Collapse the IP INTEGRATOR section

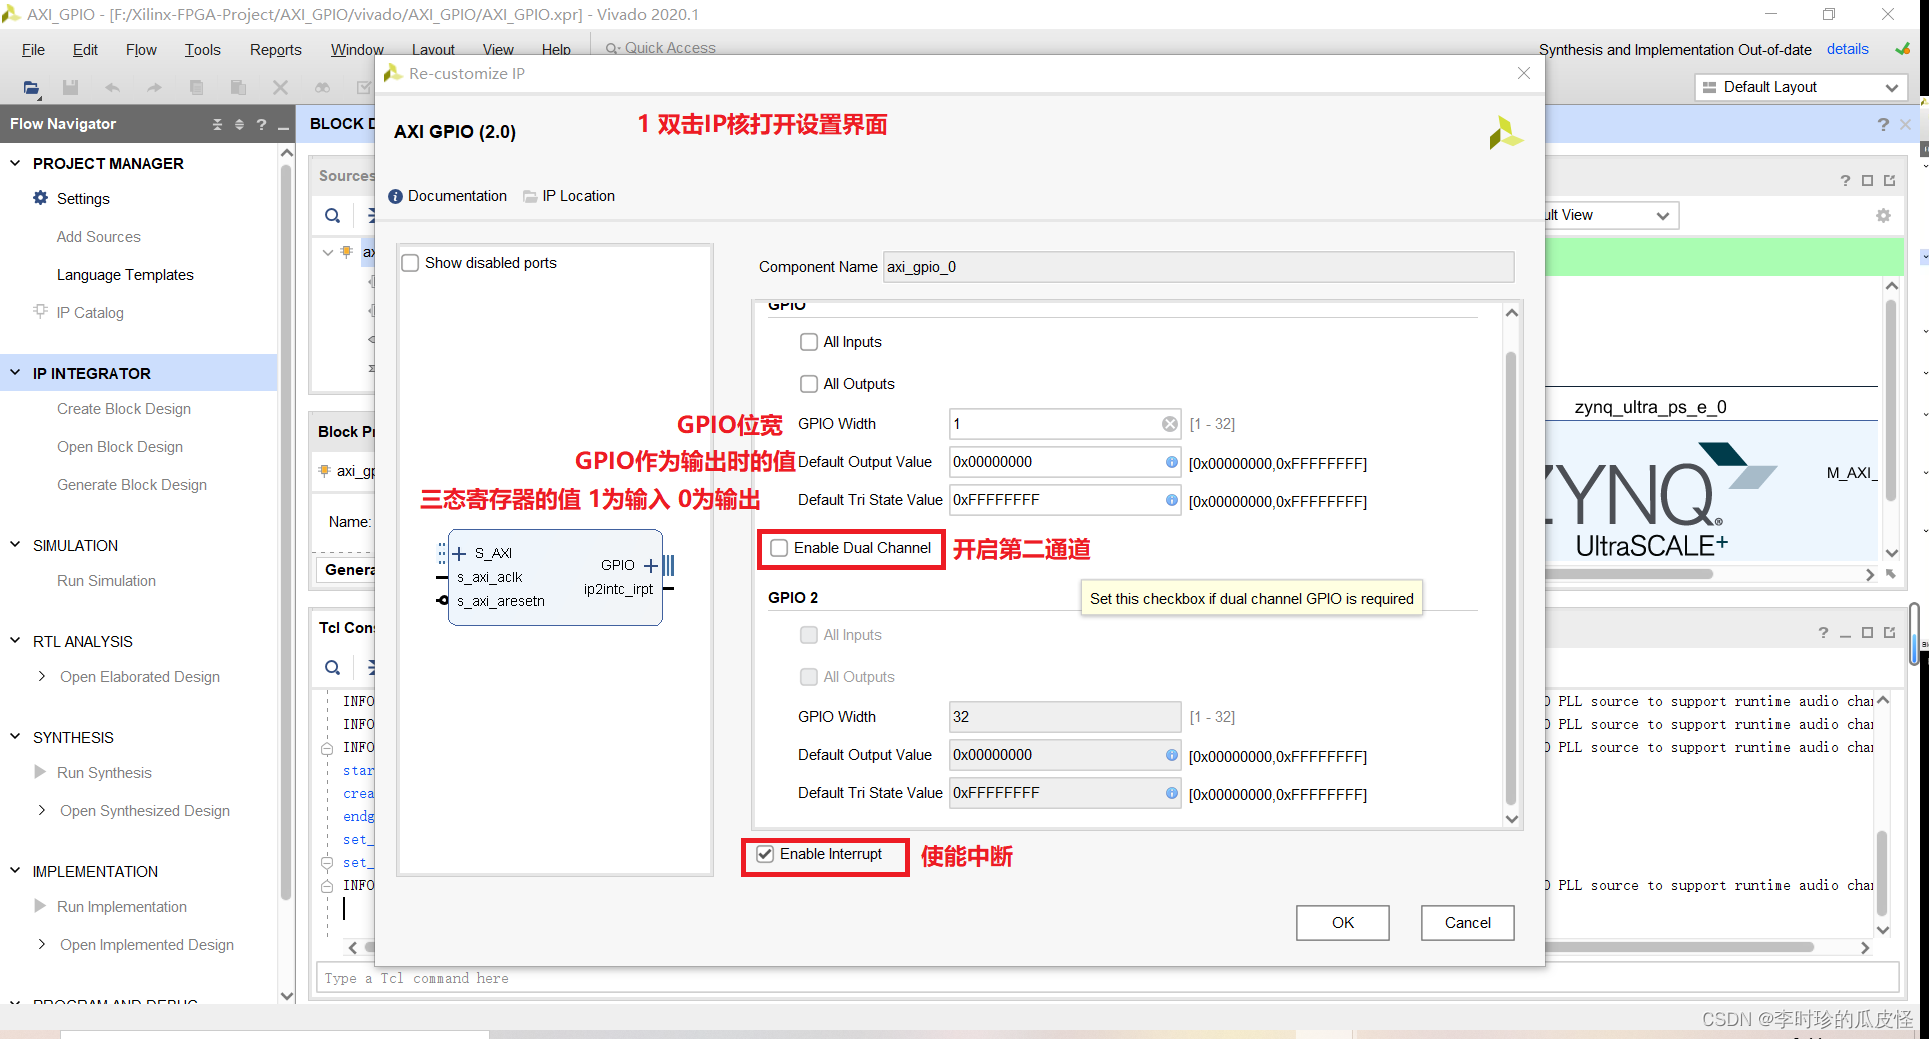(x=15, y=373)
